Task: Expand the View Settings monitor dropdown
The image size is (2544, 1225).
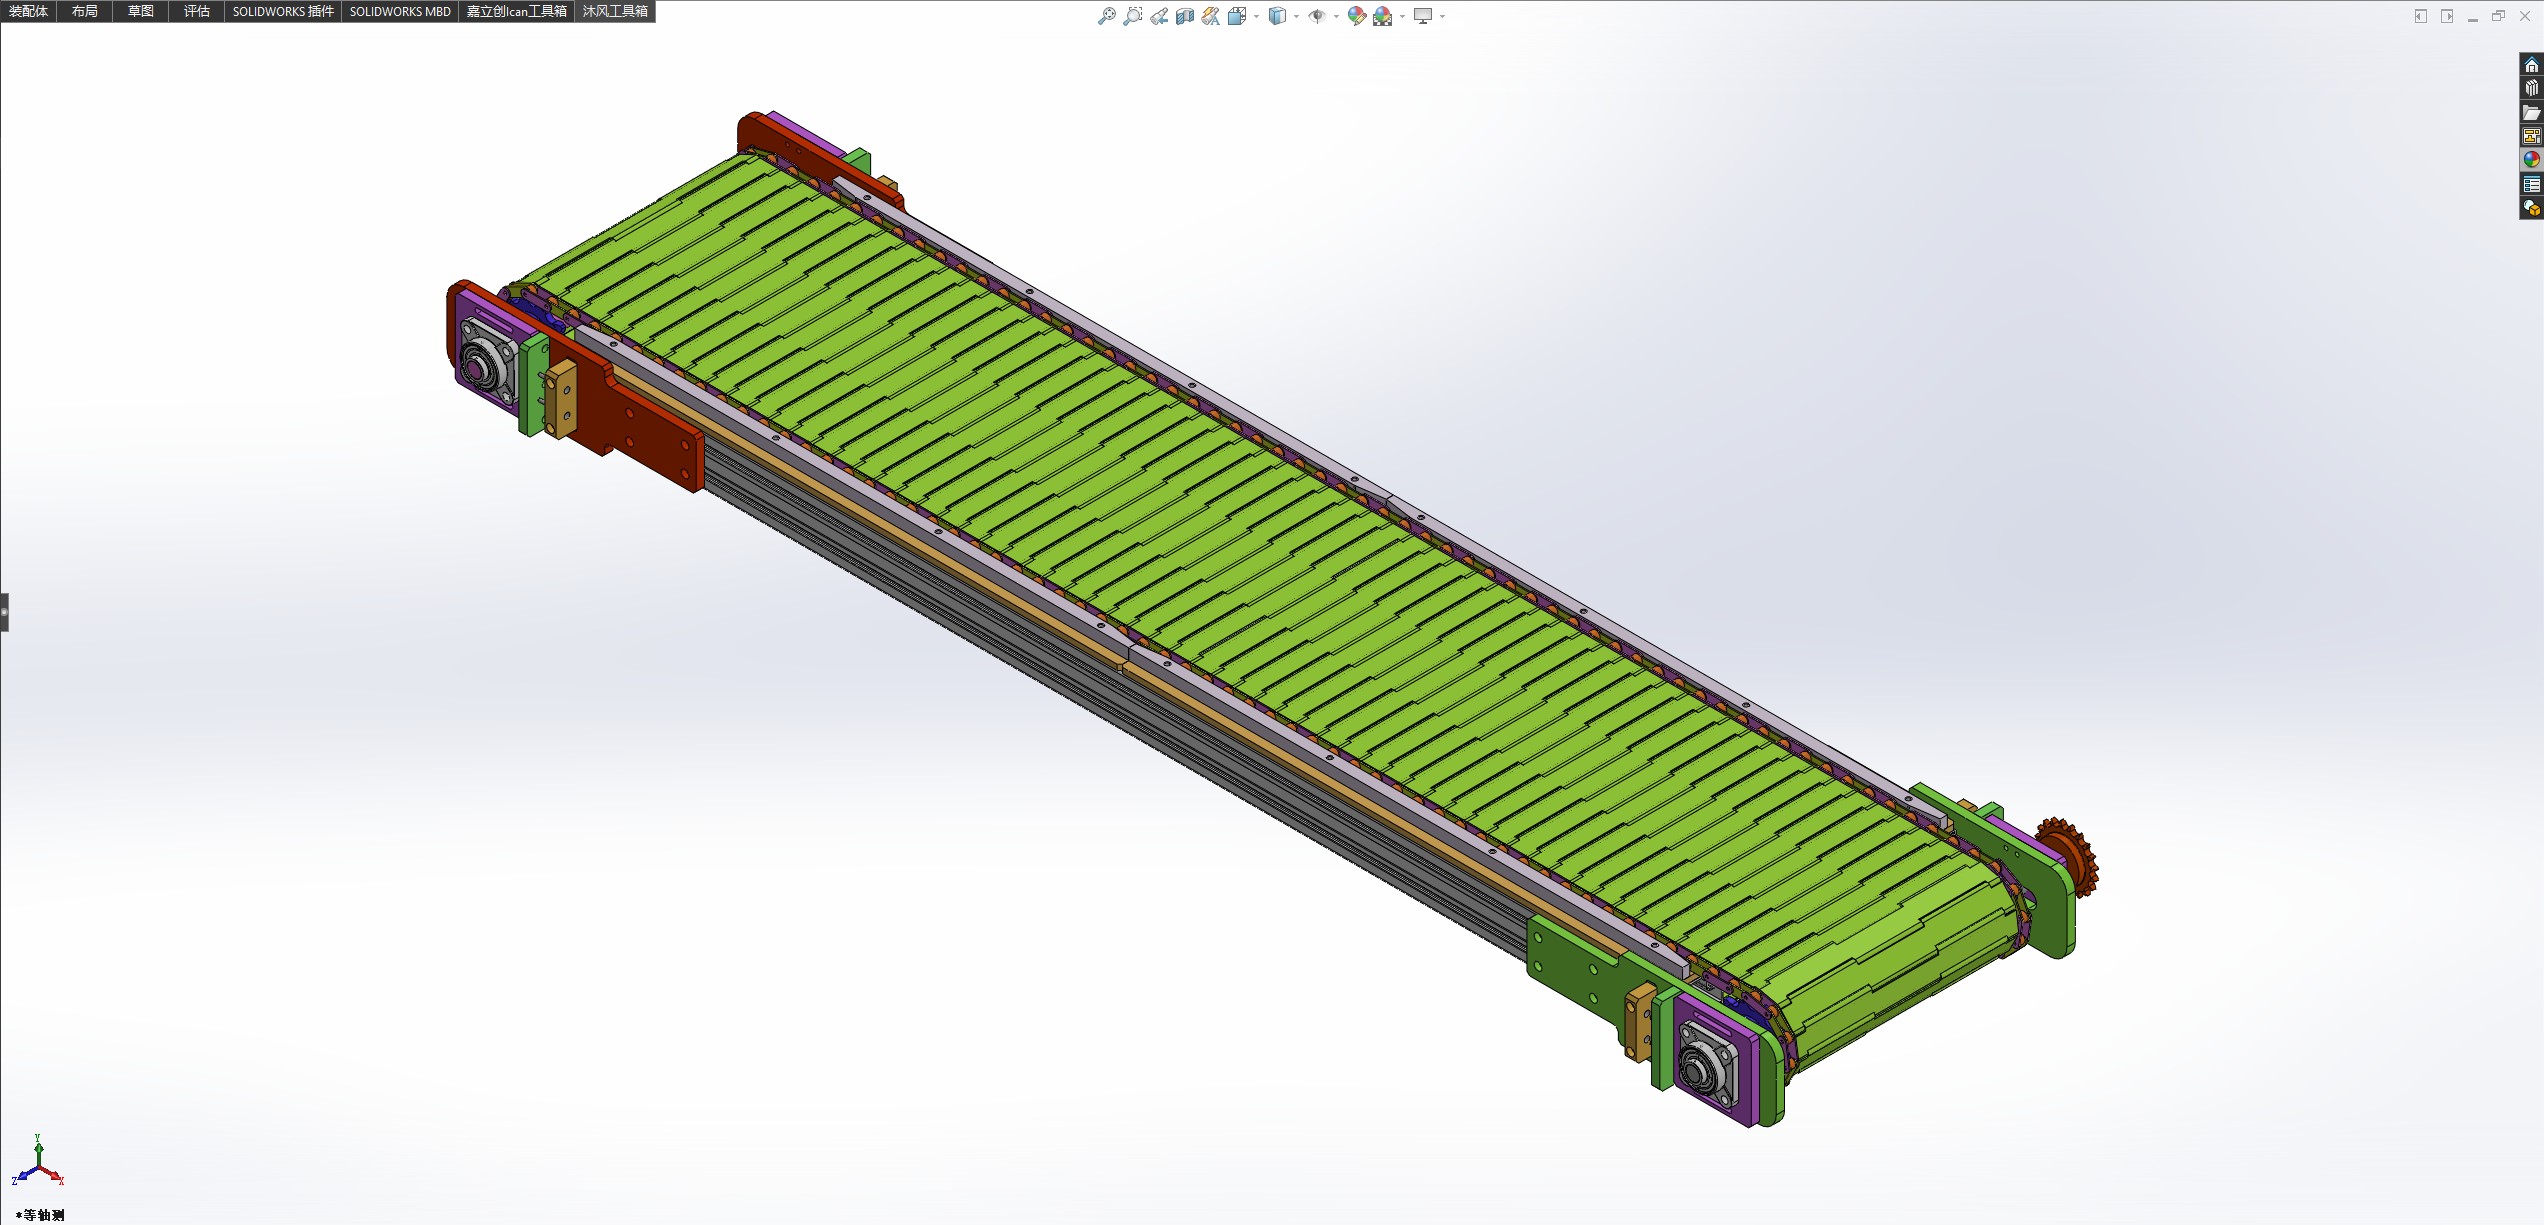Action: (x=1443, y=17)
